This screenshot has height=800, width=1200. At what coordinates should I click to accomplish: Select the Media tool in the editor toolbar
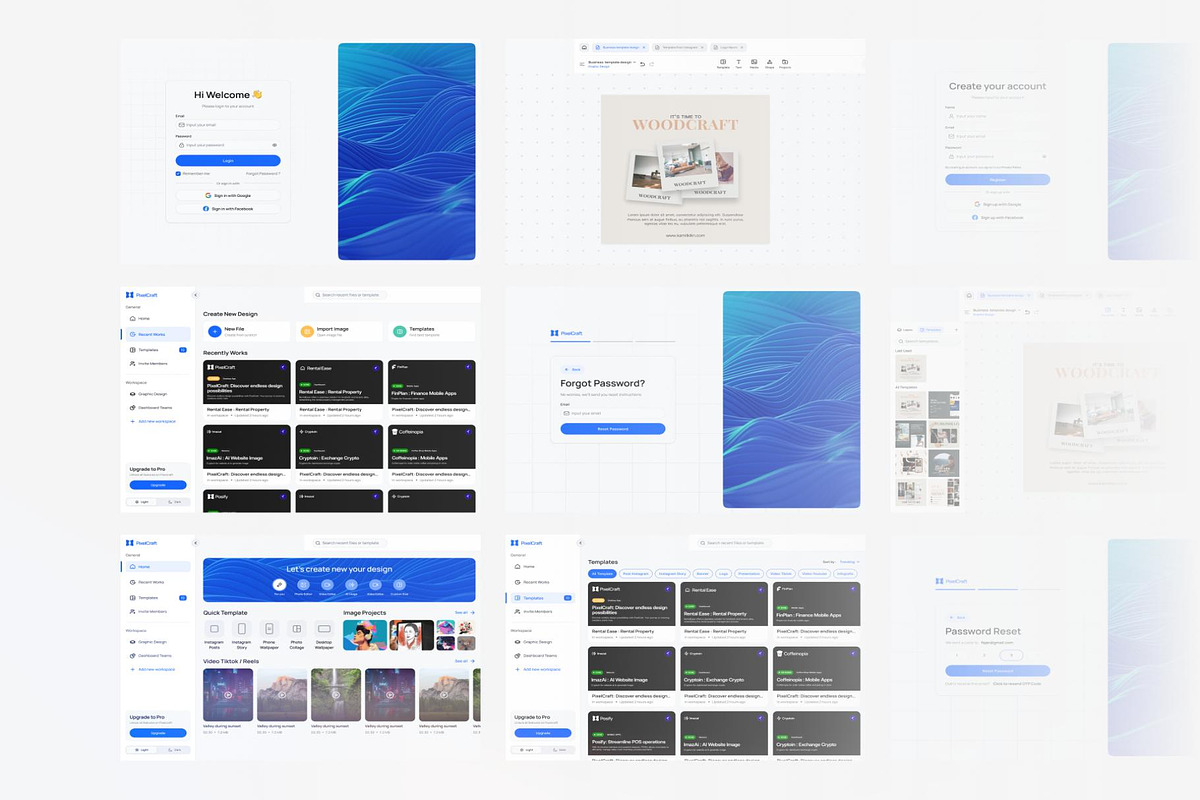pyautogui.click(x=754, y=63)
